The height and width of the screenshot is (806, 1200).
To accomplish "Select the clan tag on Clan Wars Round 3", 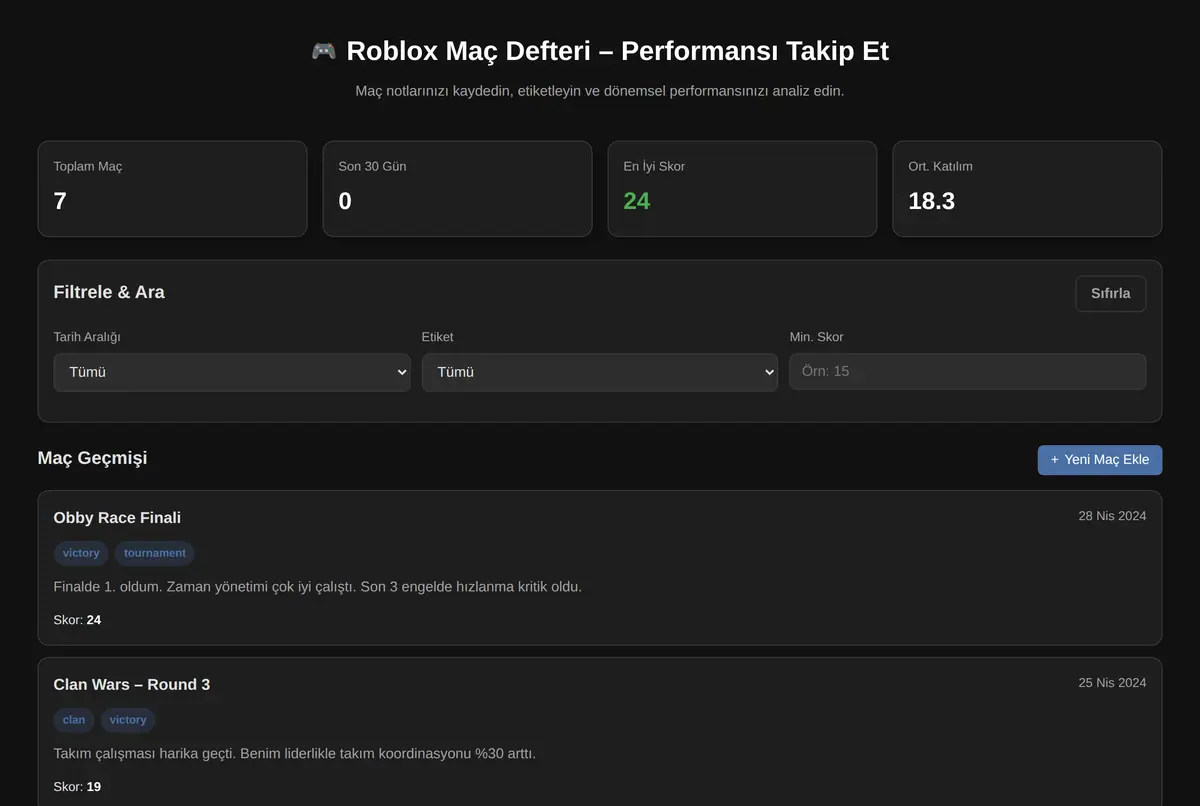I will (74, 720).
